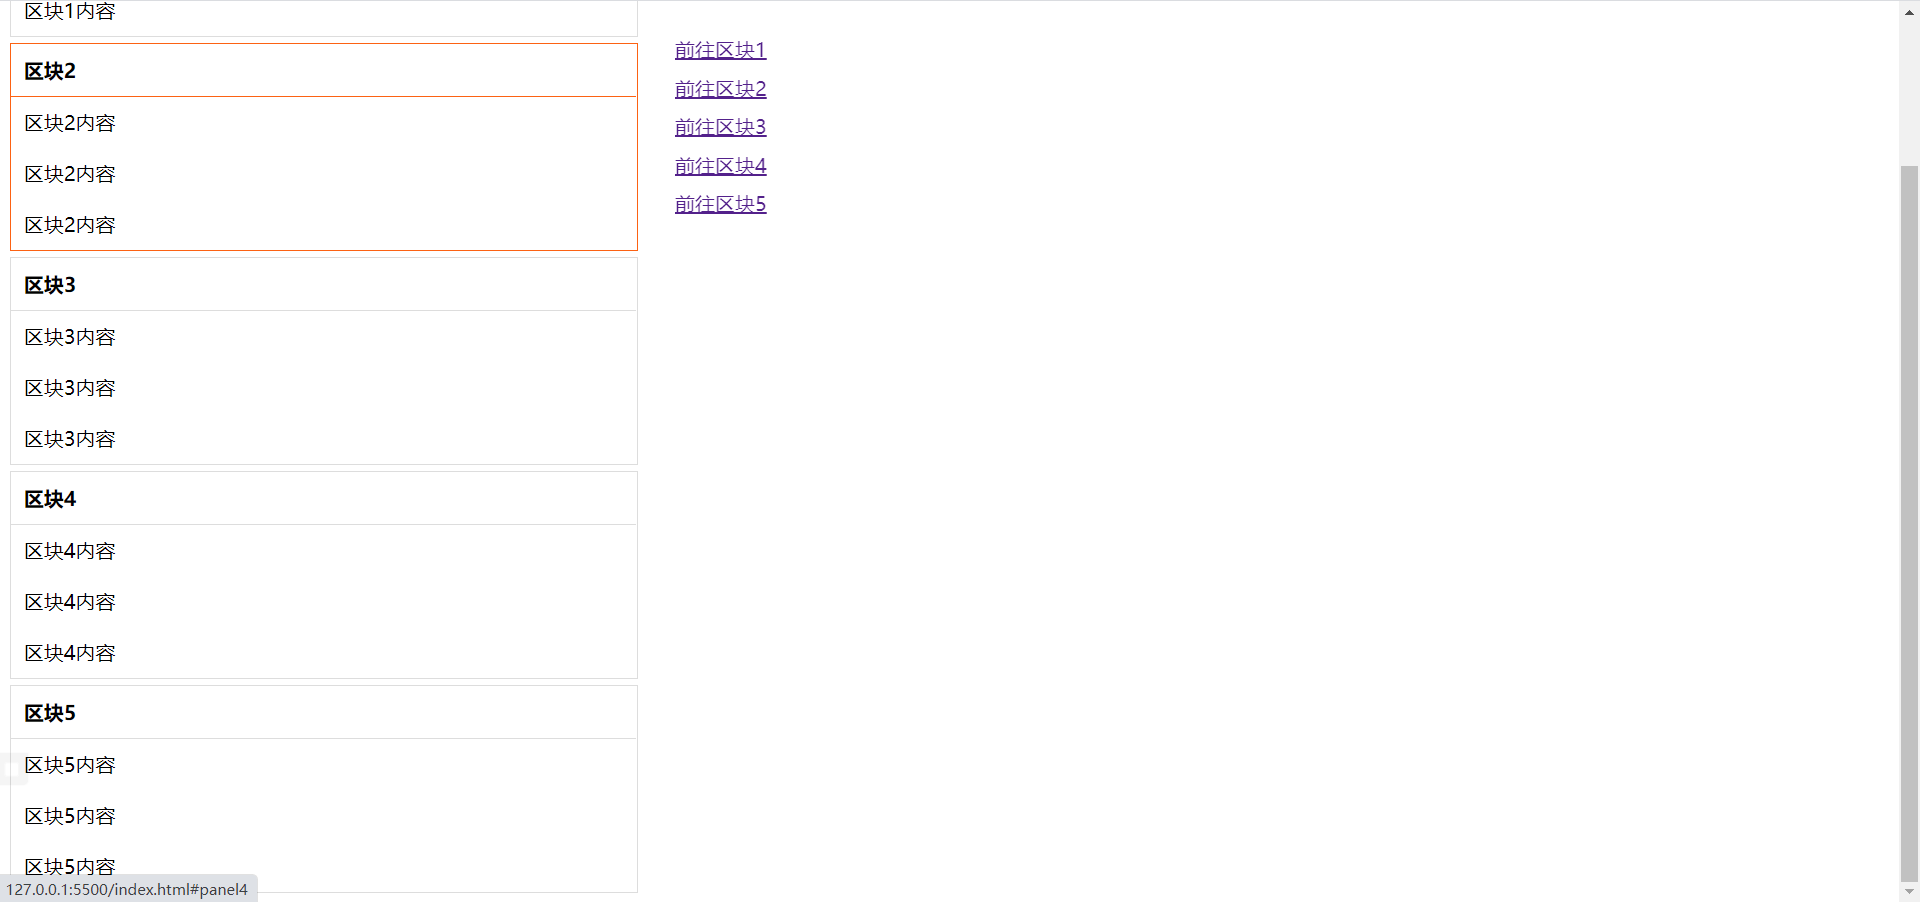Select the 区块4 panel heading
This screenshot has width=1920, height=902.
coord(50,499)
